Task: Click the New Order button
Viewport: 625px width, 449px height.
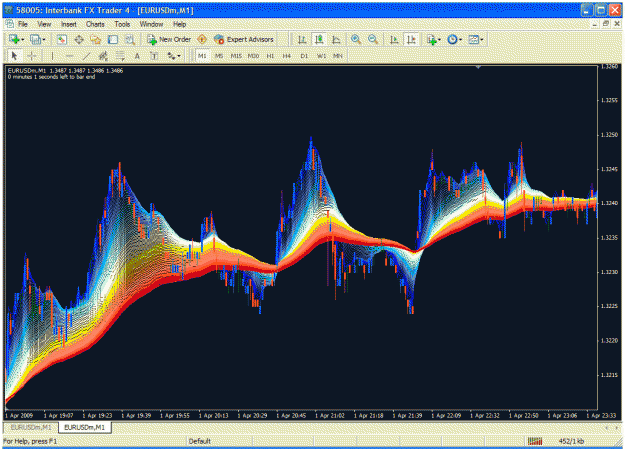Action: pos(169,39)
